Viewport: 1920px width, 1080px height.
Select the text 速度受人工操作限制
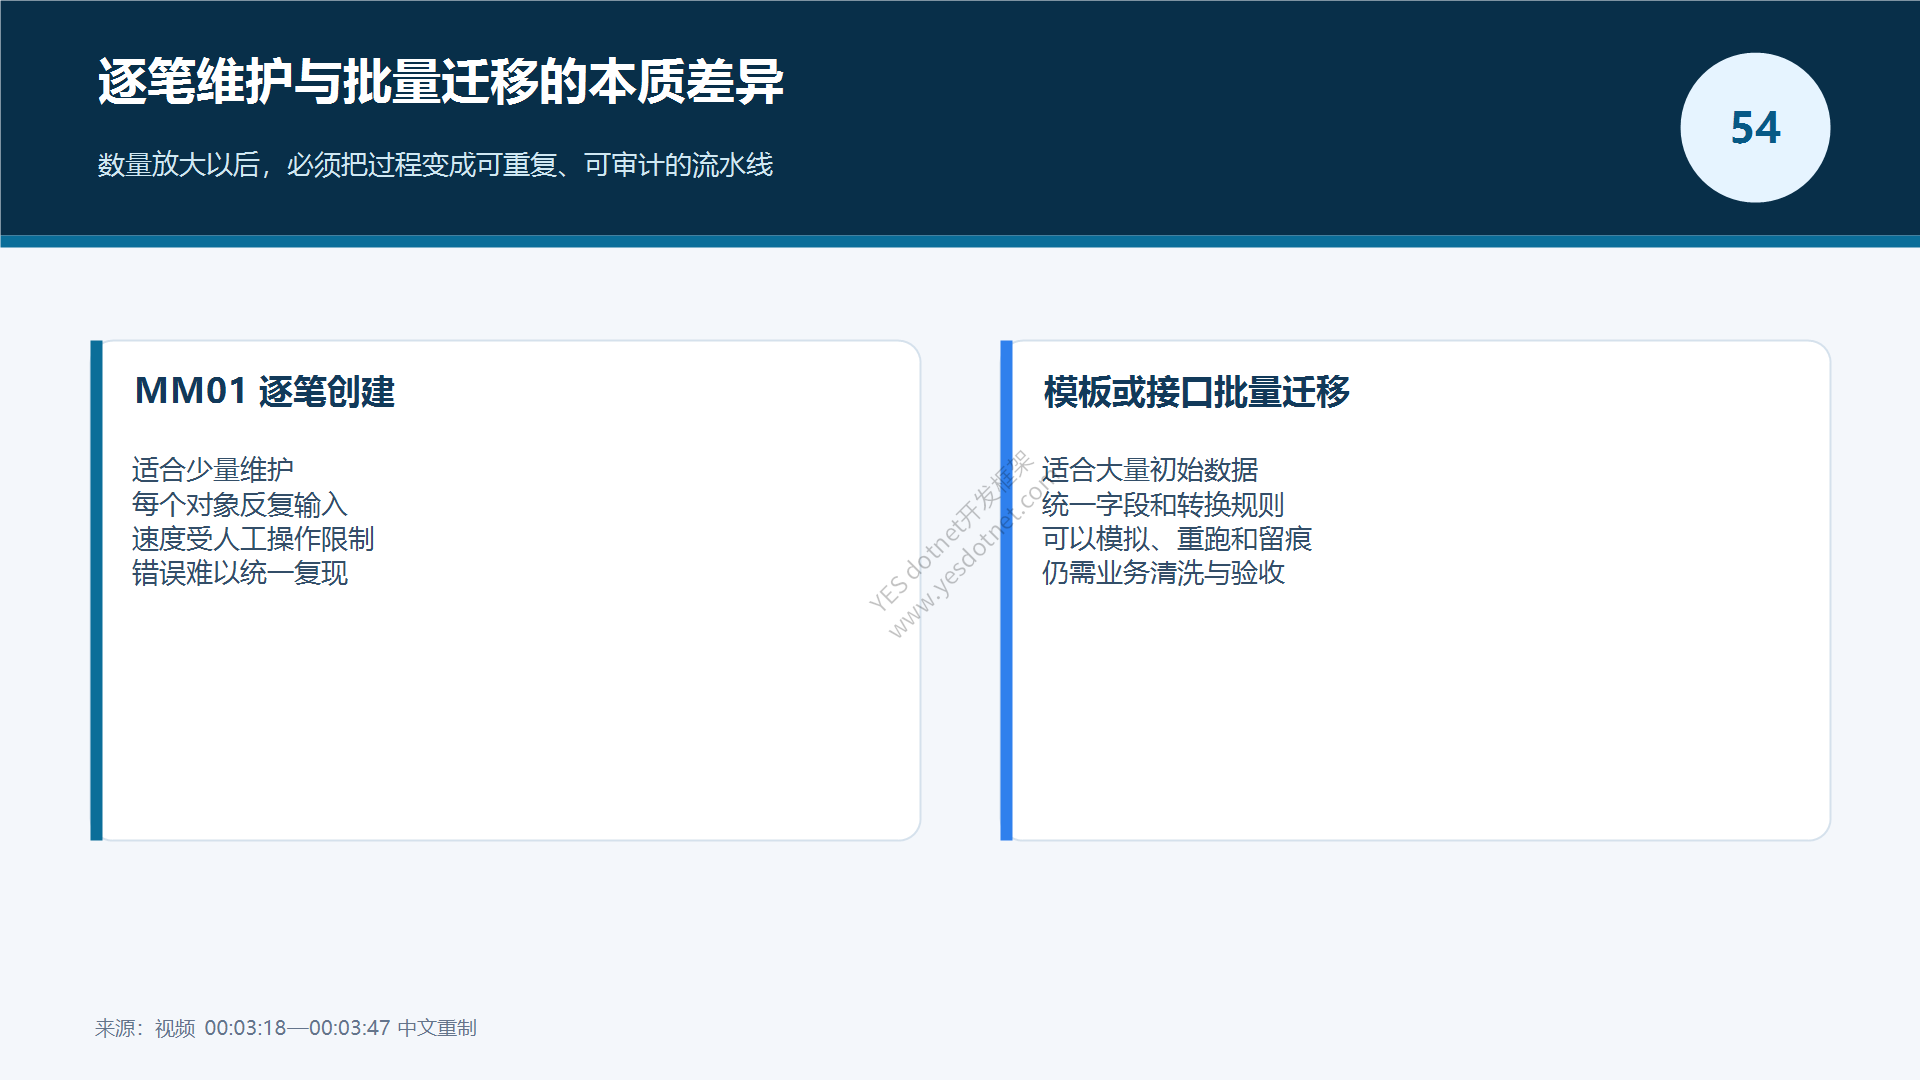click(253, 539)
